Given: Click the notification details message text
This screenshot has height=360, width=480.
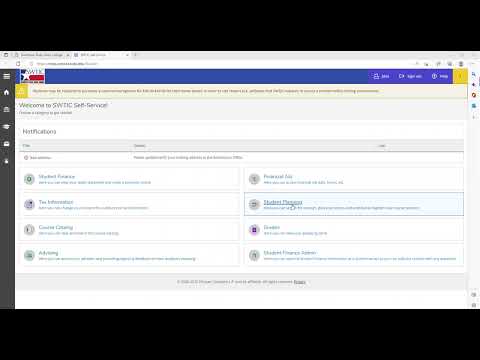Looking at the screenshot, I should point(188,157).
